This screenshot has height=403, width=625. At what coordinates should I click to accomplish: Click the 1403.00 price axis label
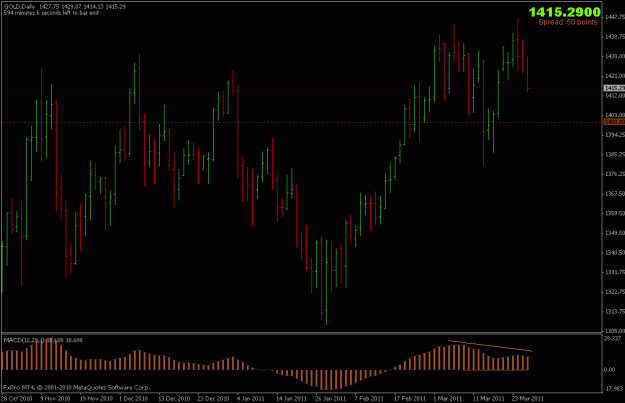click(x=615, y=115)
